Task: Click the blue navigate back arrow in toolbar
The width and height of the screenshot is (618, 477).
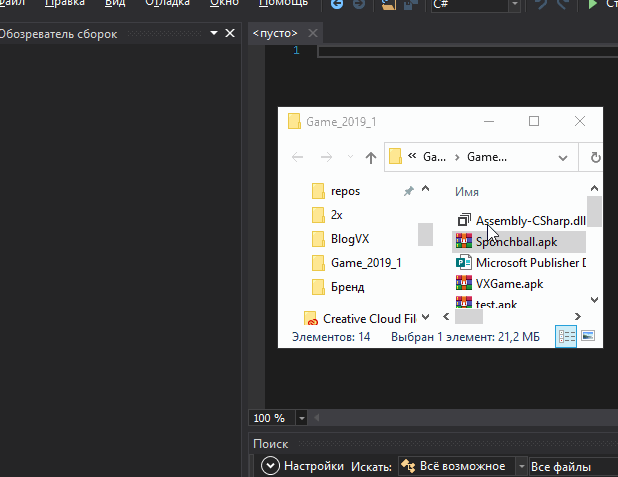Action: [337, 4]
